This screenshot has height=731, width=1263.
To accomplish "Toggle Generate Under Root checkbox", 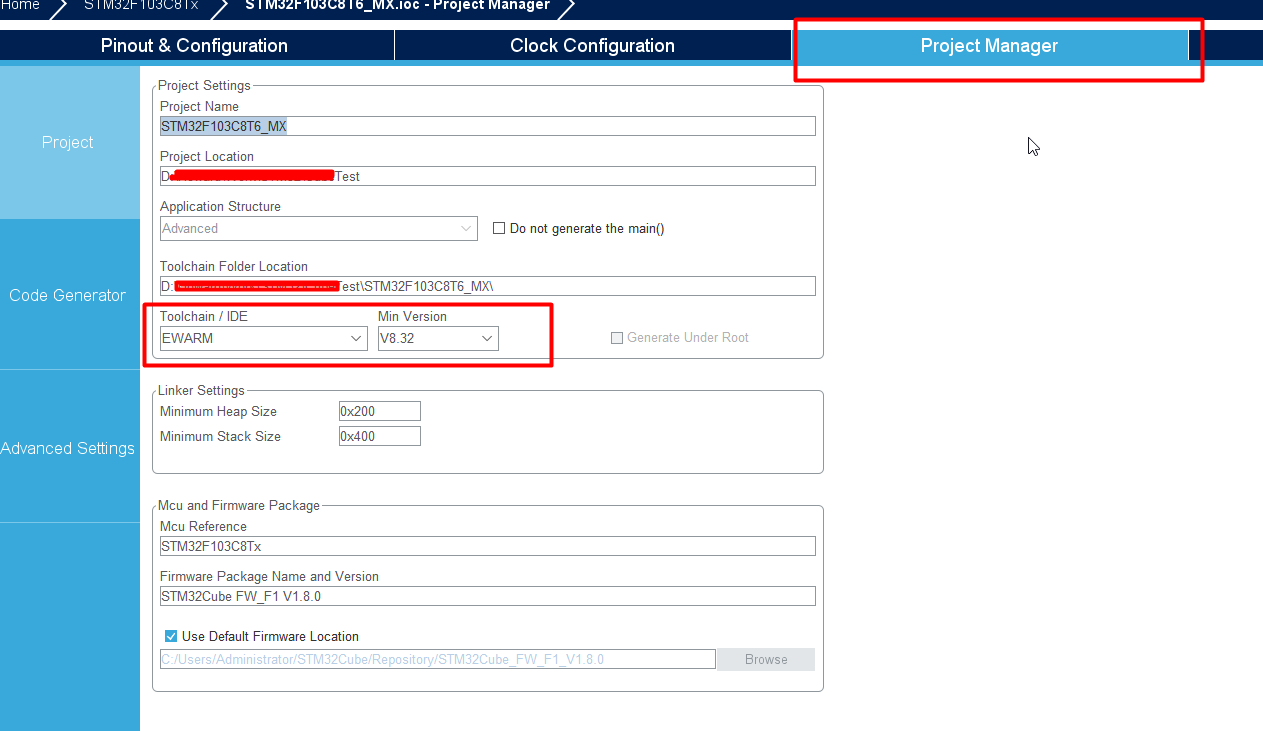I will [x=617, y=338].
